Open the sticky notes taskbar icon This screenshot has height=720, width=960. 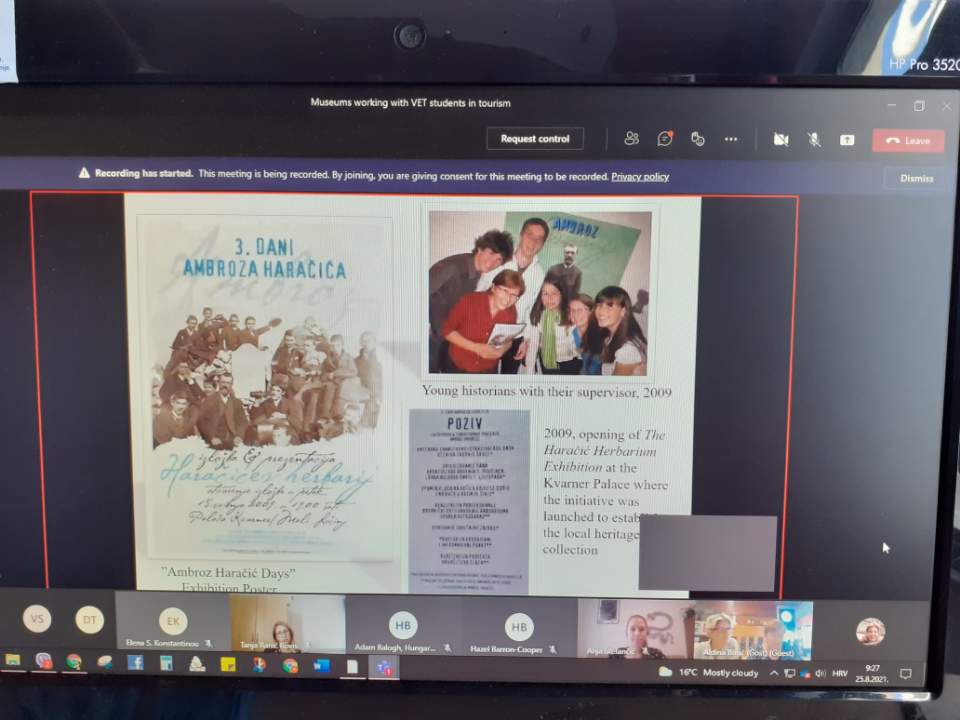(228, 664)
